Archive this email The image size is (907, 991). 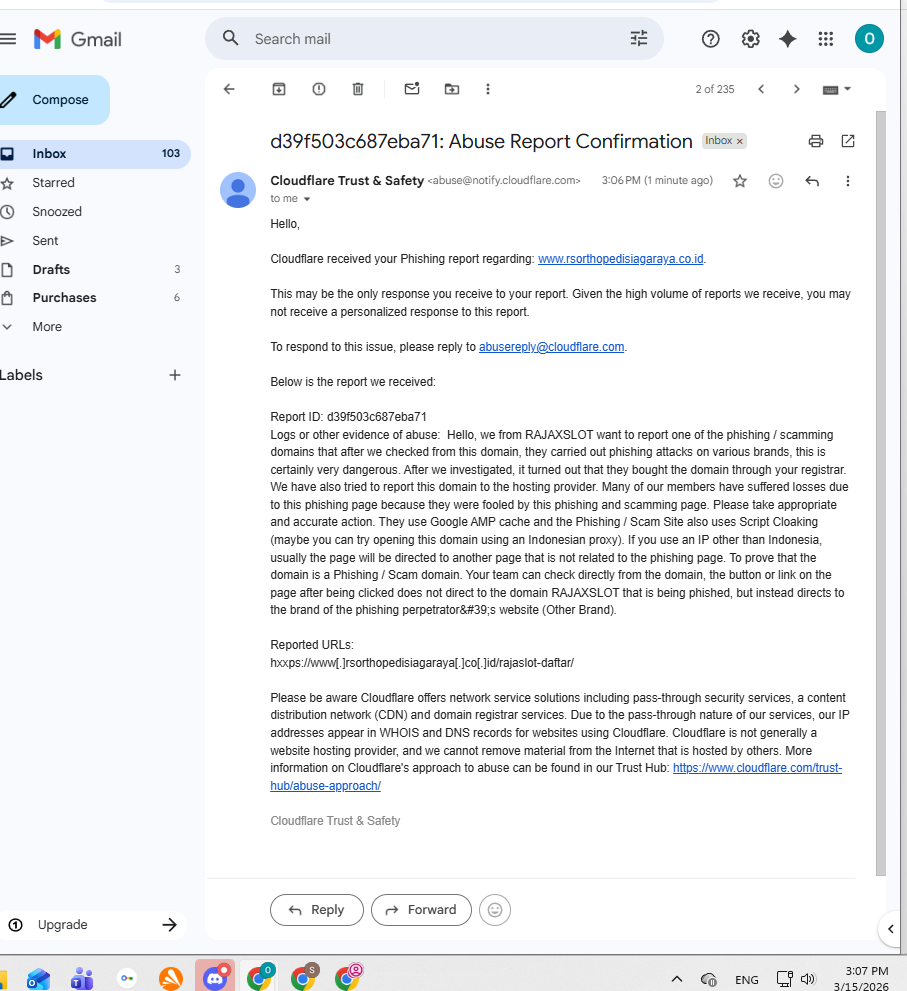point(279,89)
